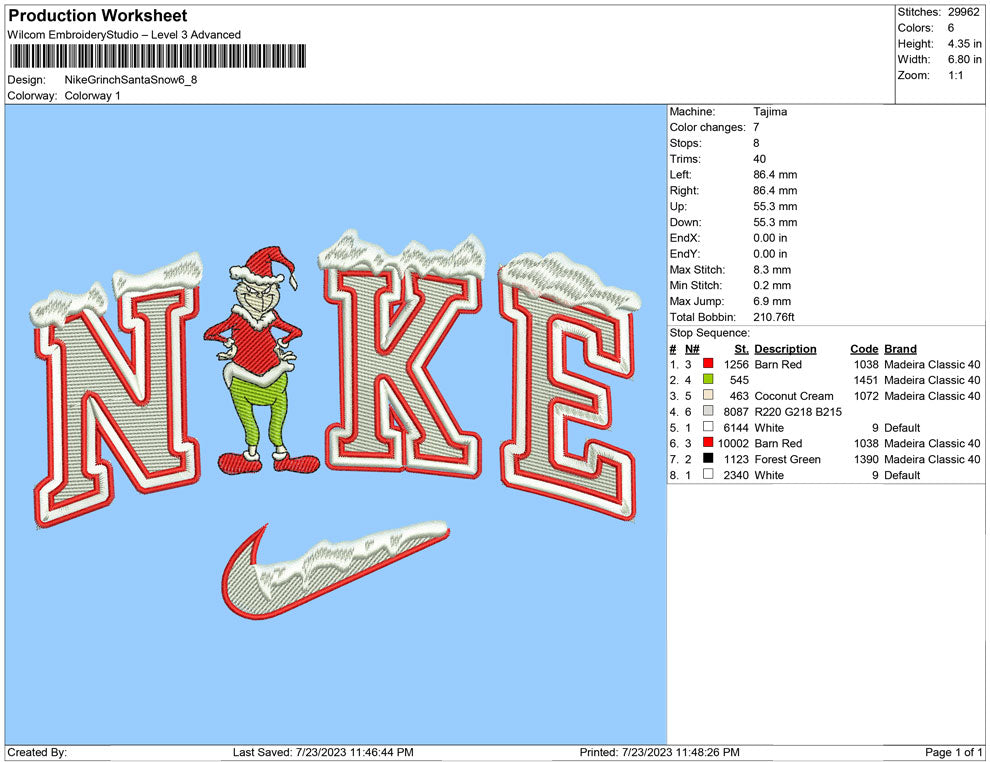
Task: Click the Barn Red swatch in stop 1
Action: (708, 364)
